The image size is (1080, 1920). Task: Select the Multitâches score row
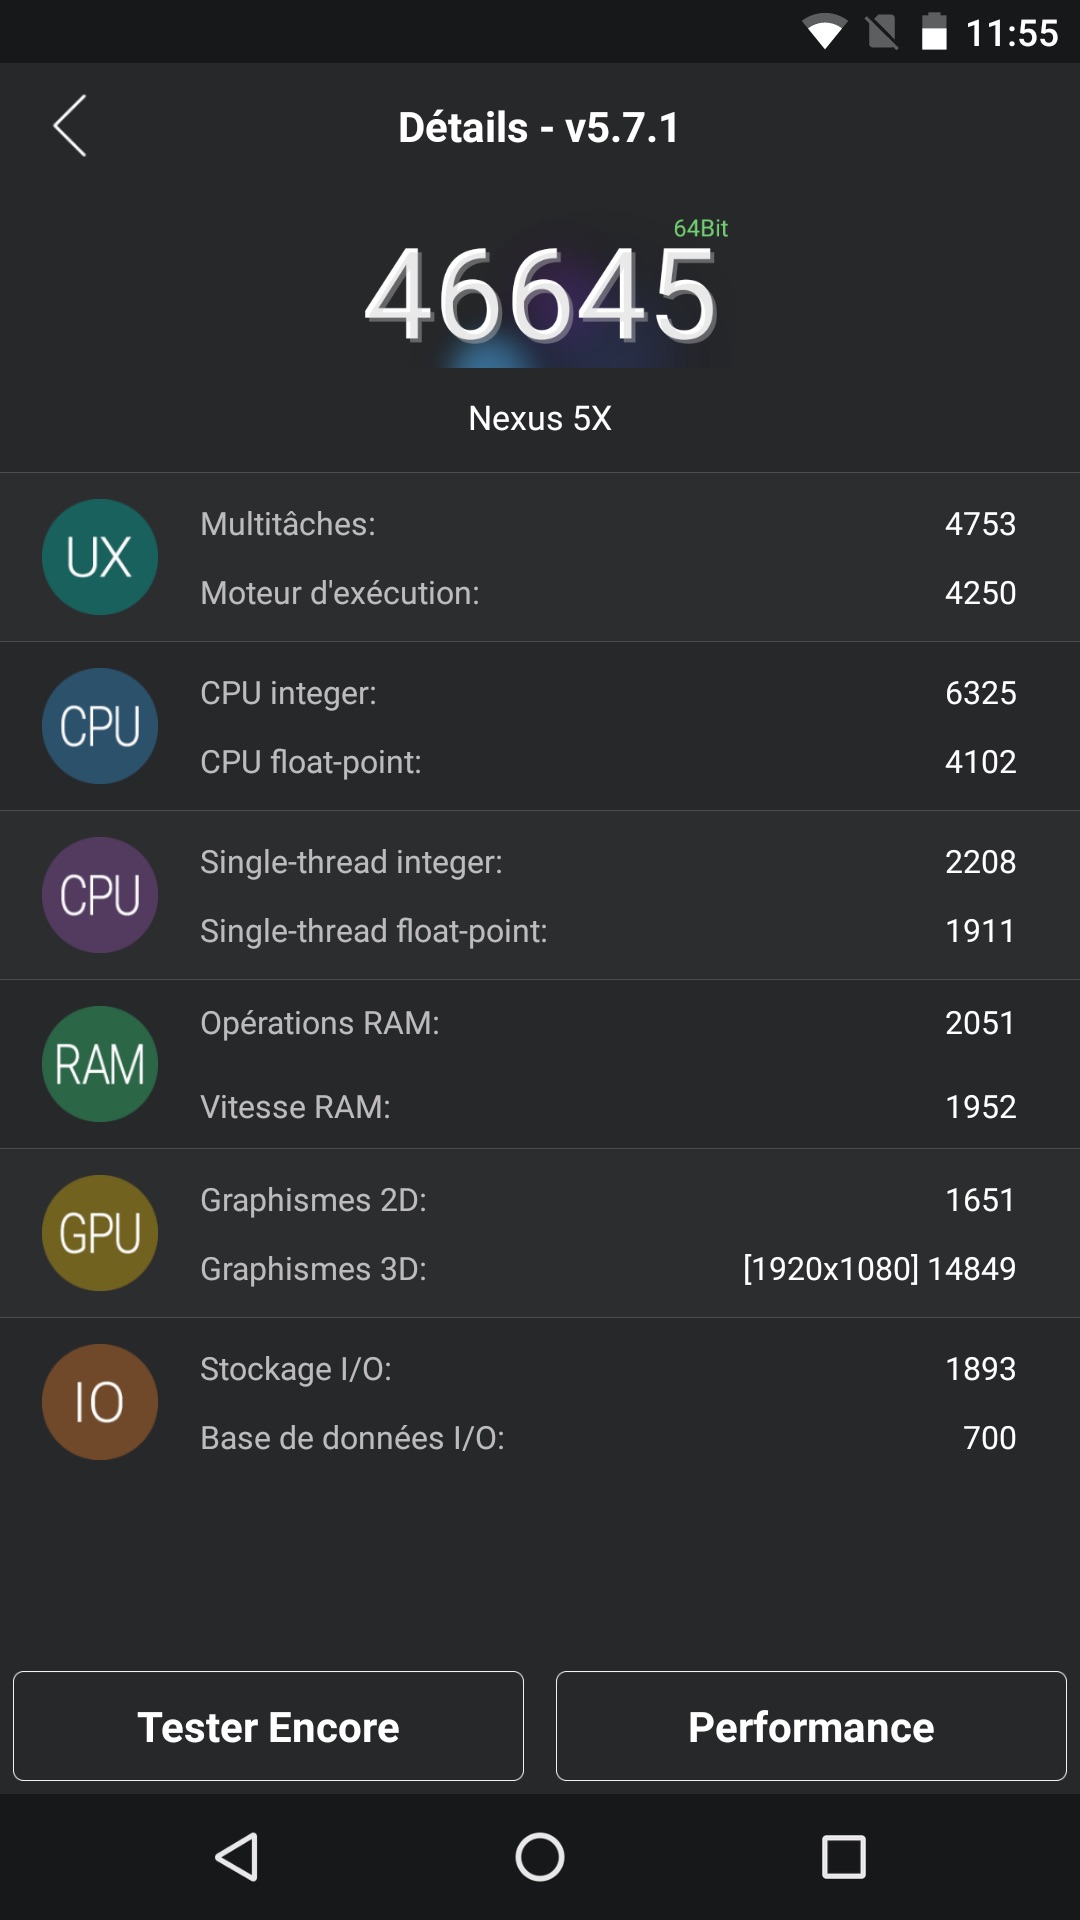[607, 524]
